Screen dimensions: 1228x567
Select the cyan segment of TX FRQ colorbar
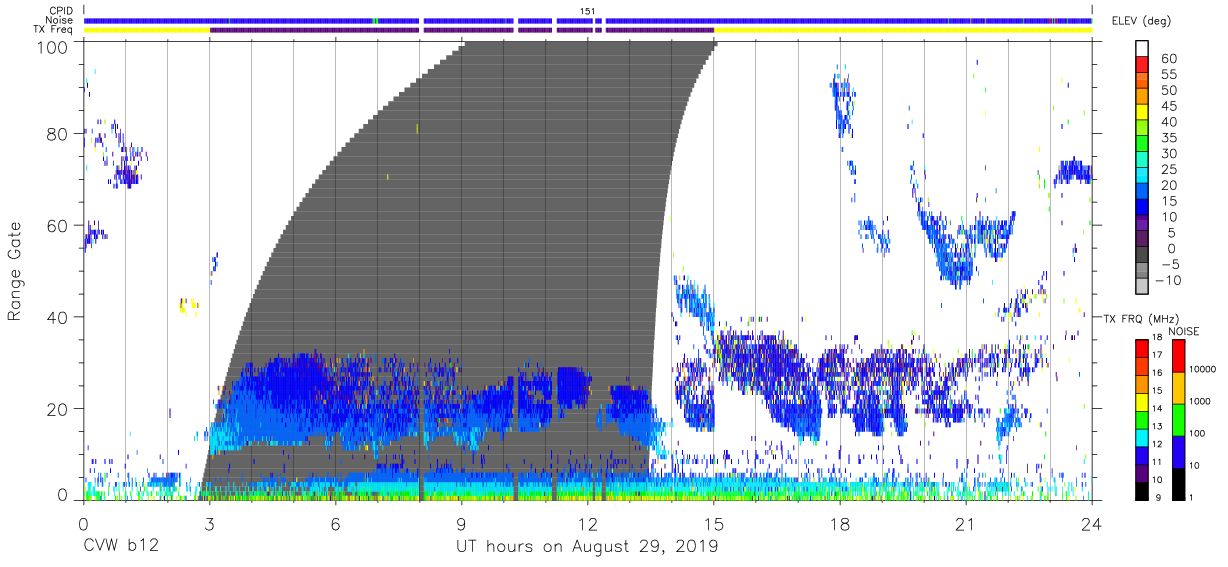1142,437
